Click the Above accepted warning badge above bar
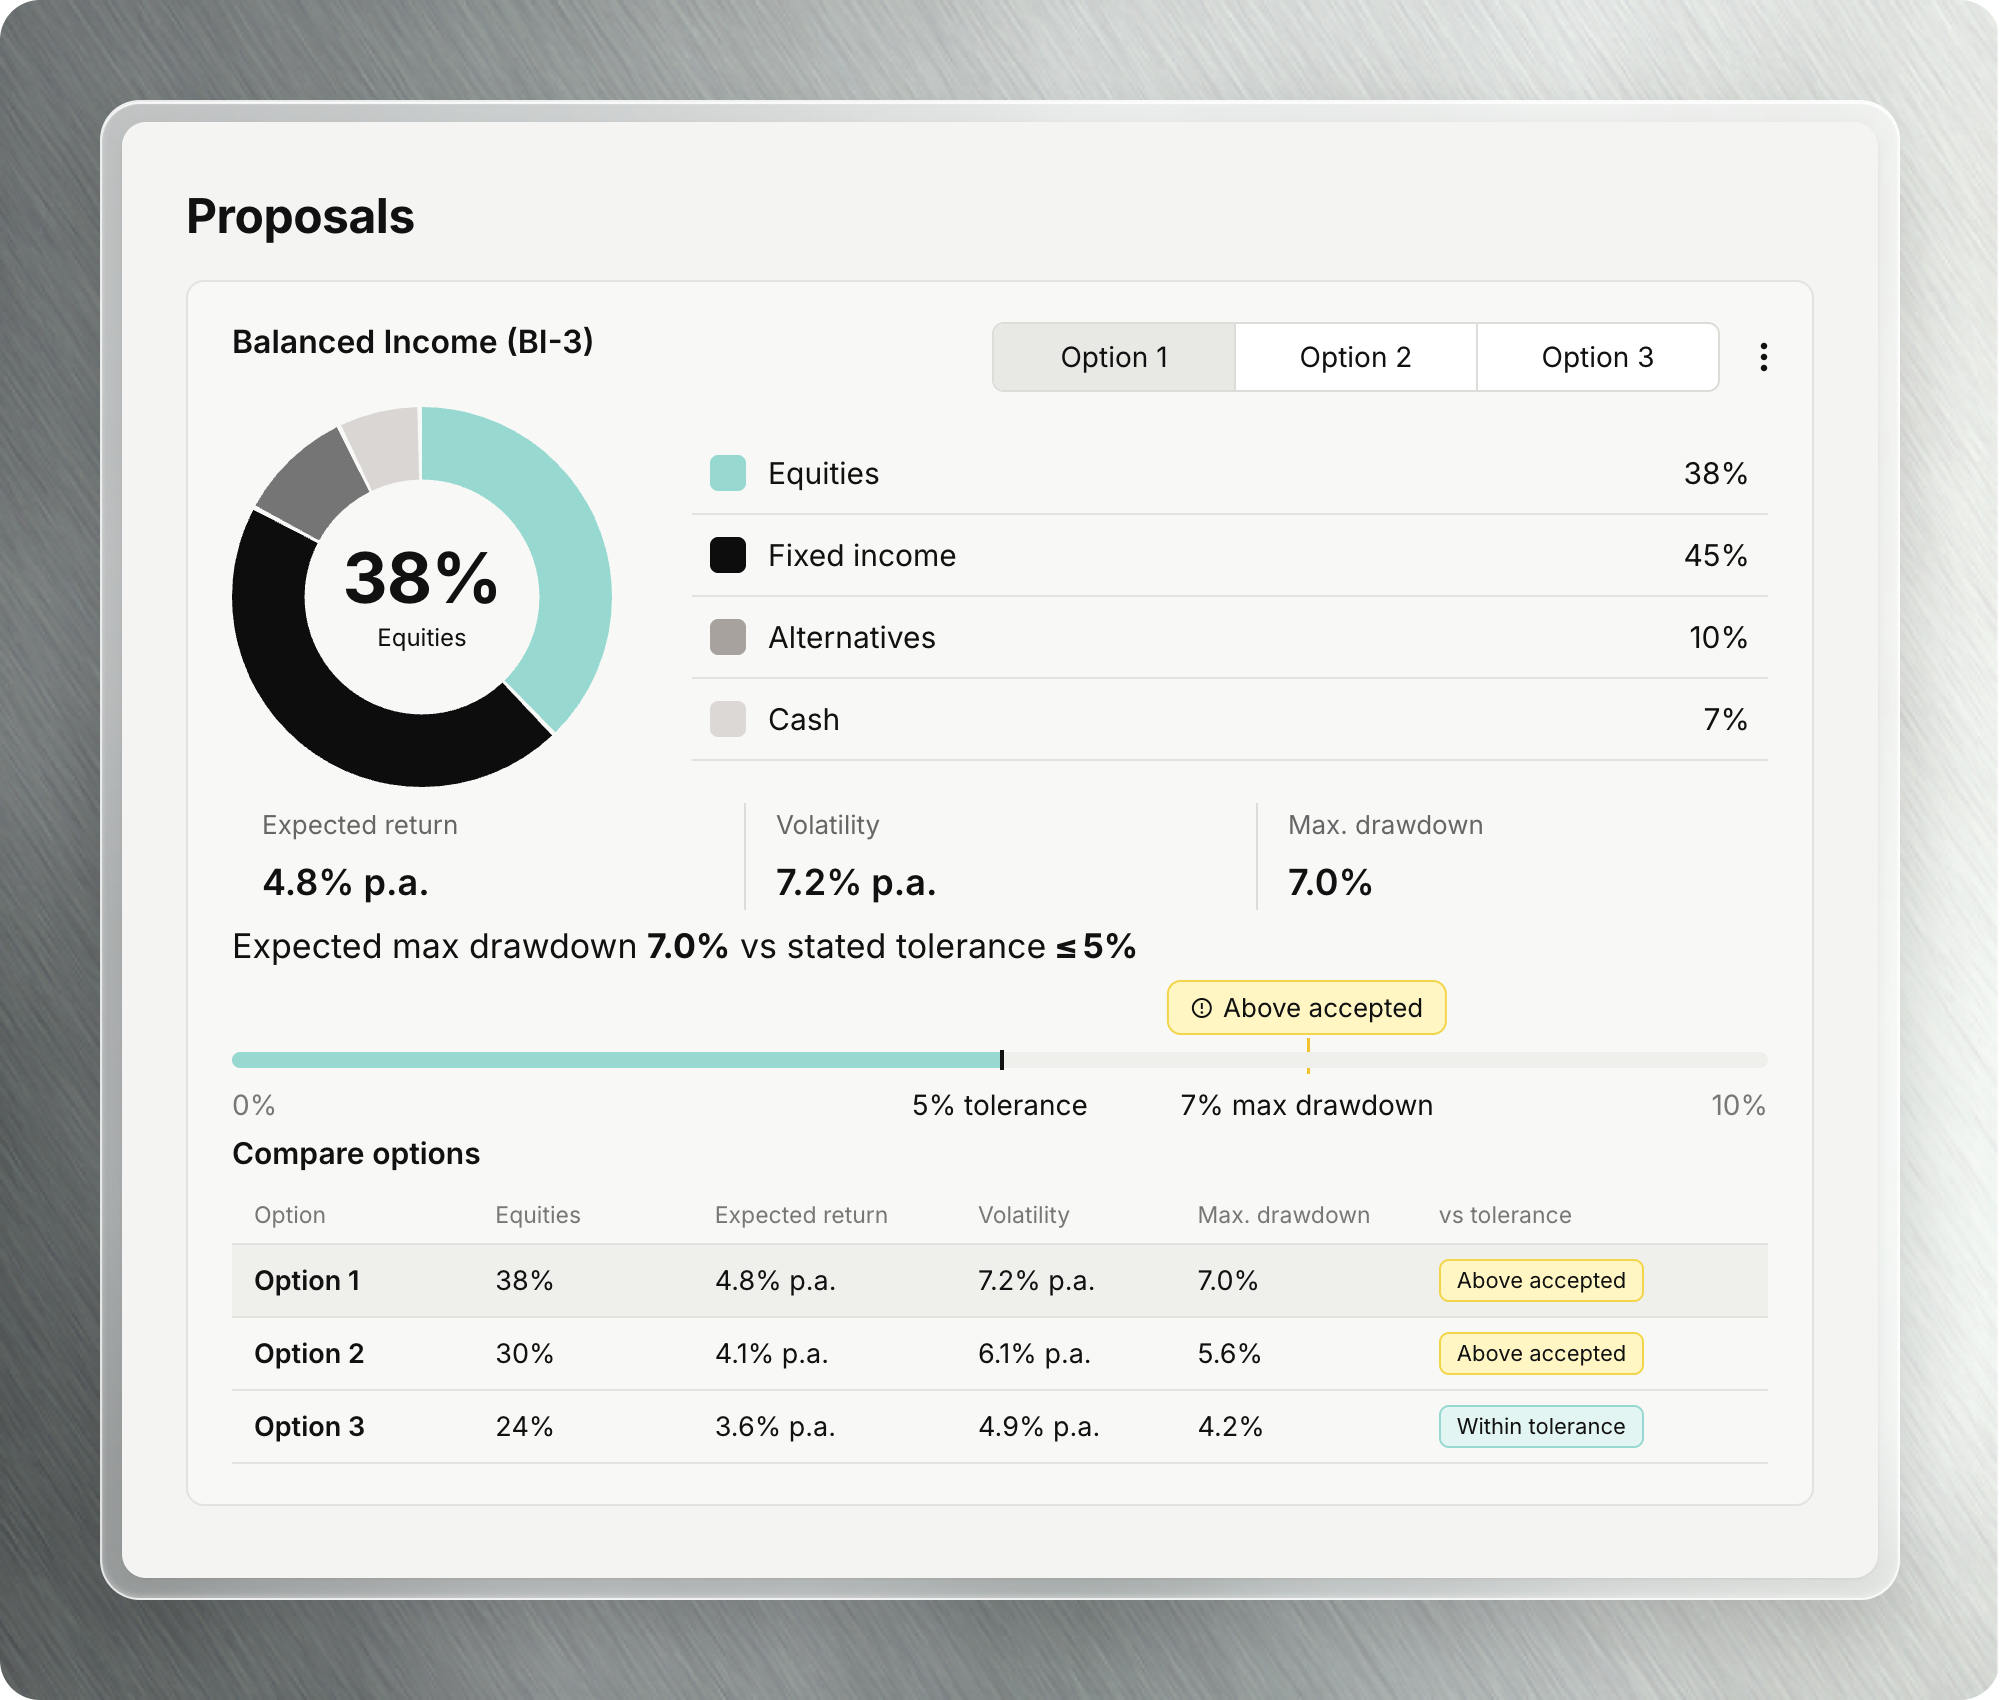The height and width of the screenshot is (1700, 2000). click(x=1306, y=1007)
